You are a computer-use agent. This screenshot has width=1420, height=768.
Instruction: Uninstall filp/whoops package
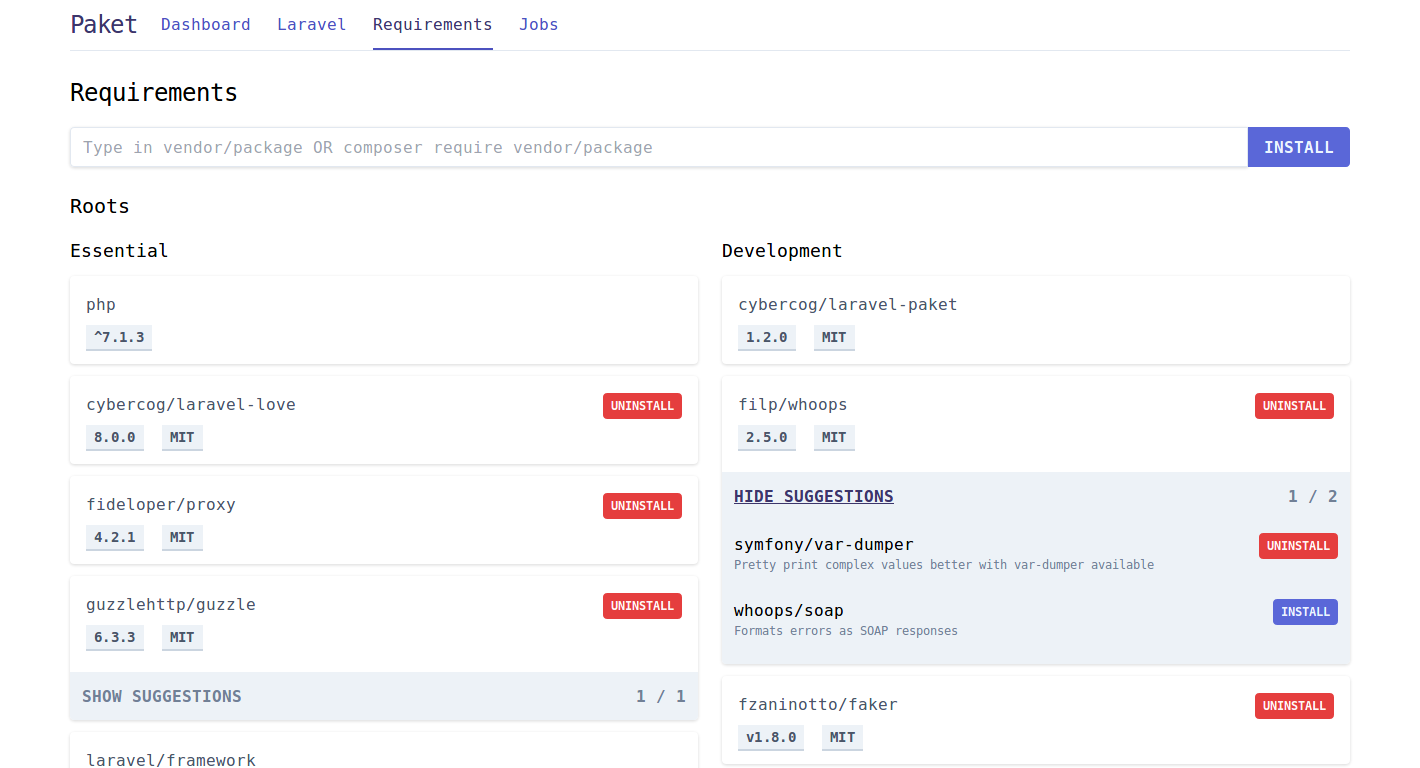(x=1294, y=406)
